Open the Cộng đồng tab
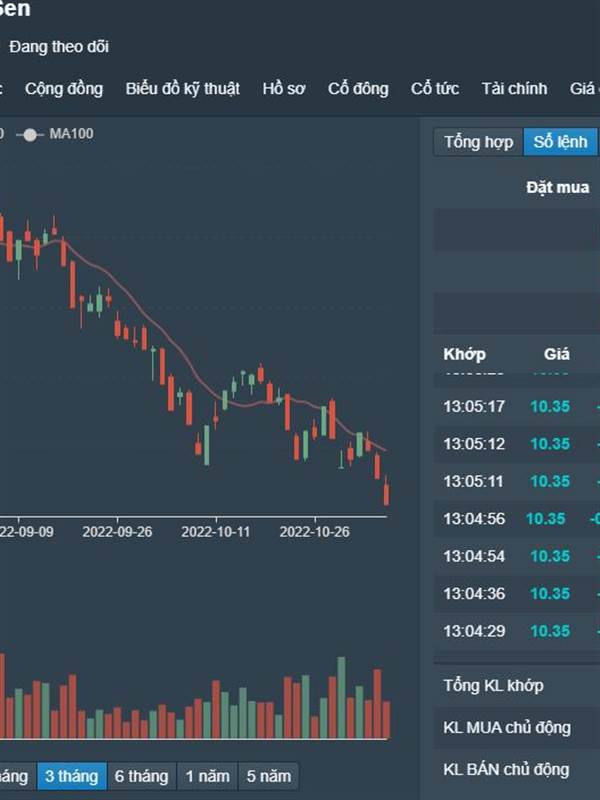The width and height of the screenshot is (600, 800). coord(64,89)
